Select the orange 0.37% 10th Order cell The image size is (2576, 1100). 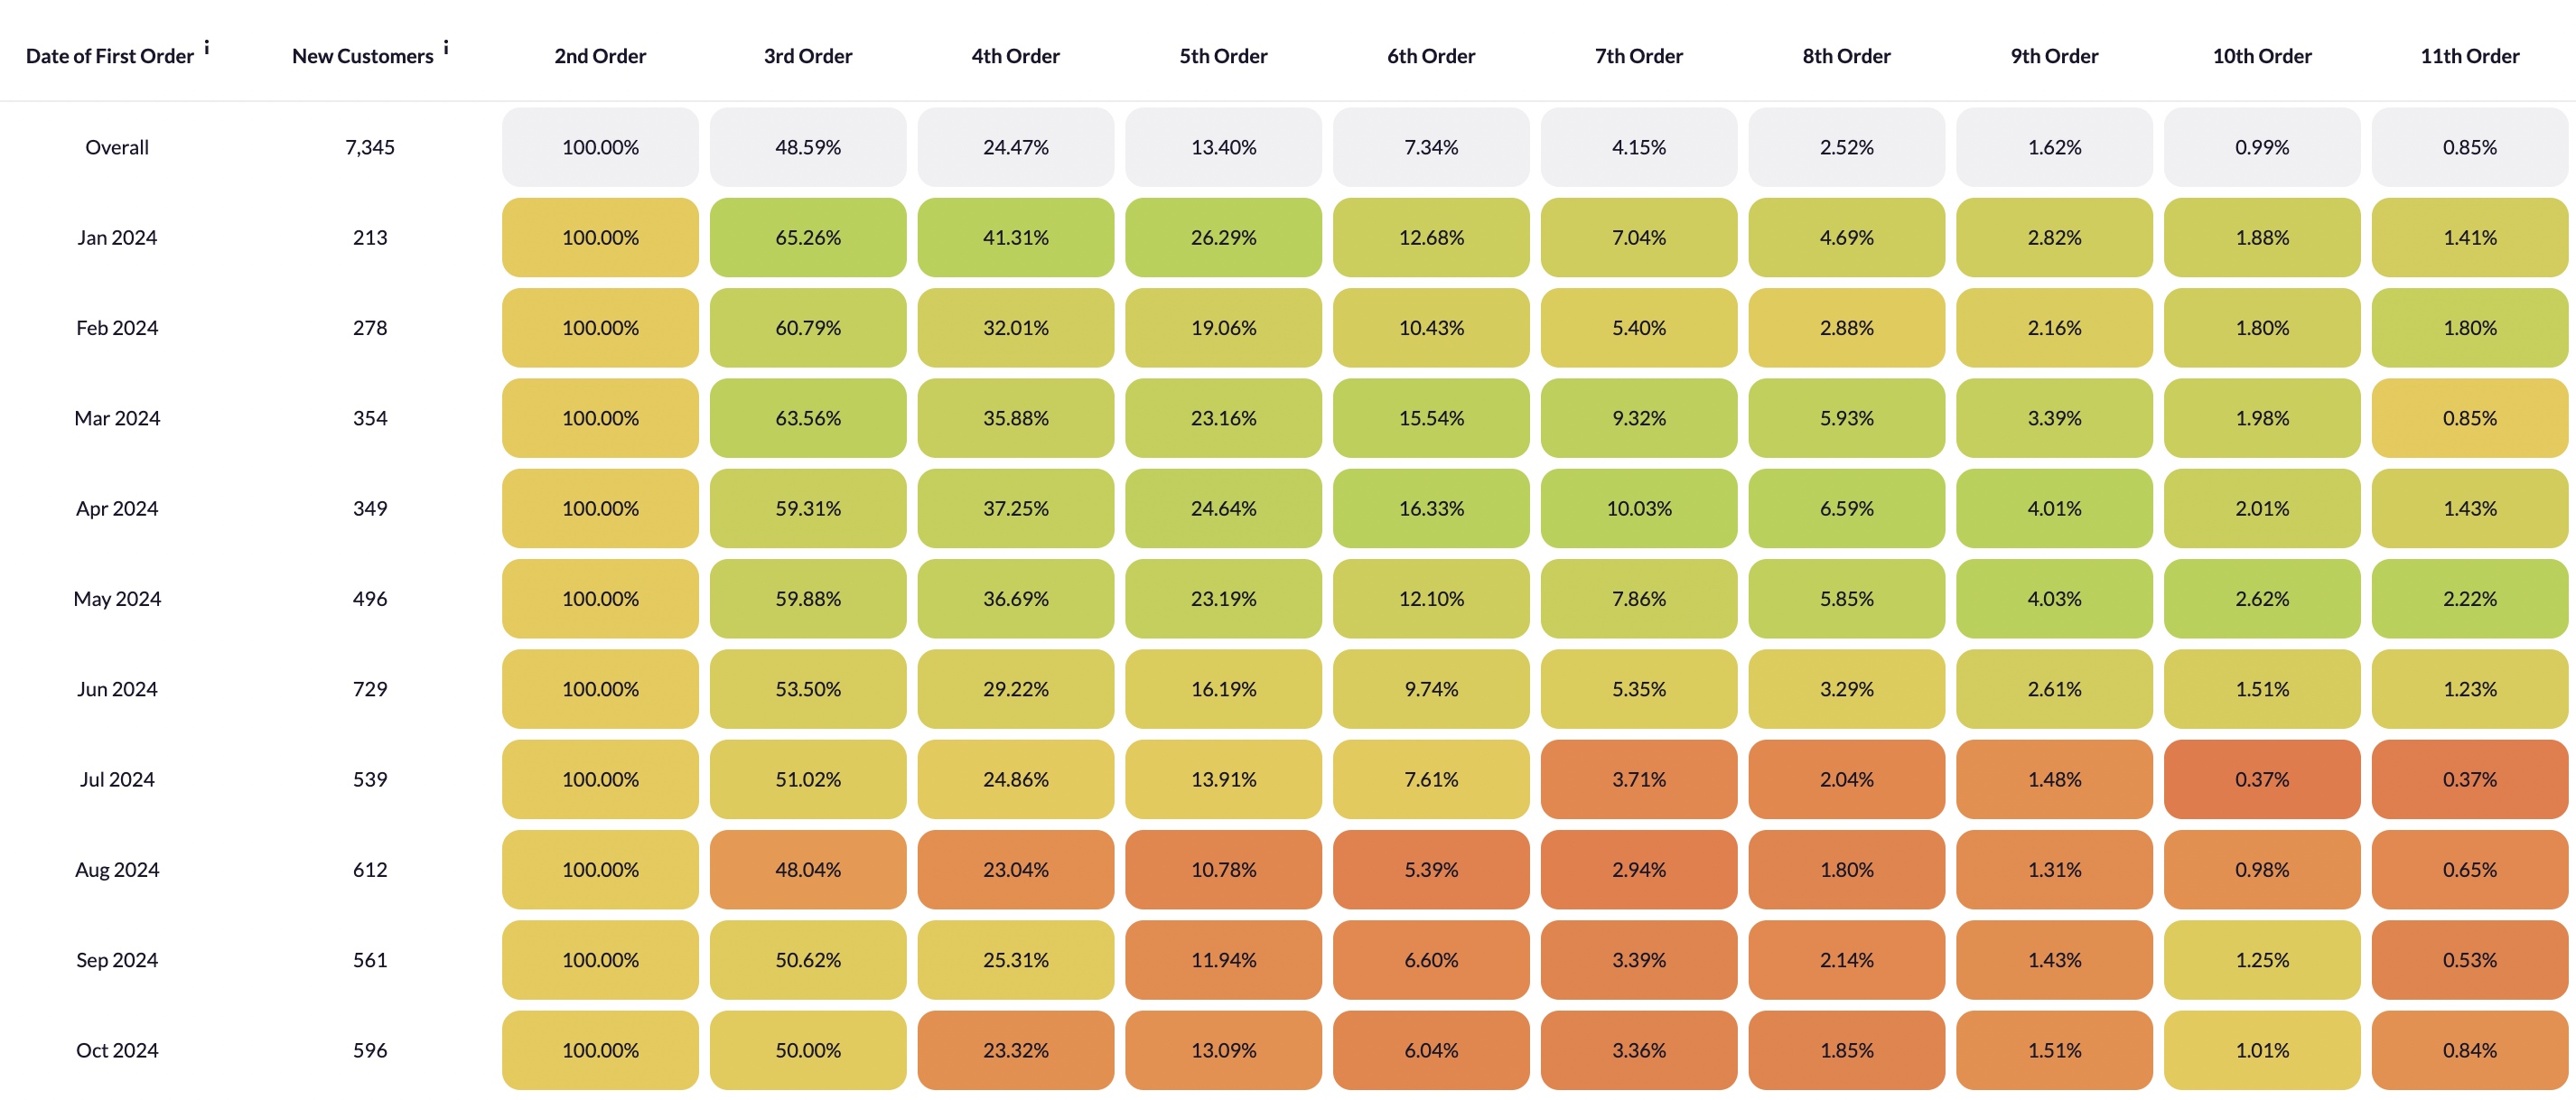[x=2262, y=779]
